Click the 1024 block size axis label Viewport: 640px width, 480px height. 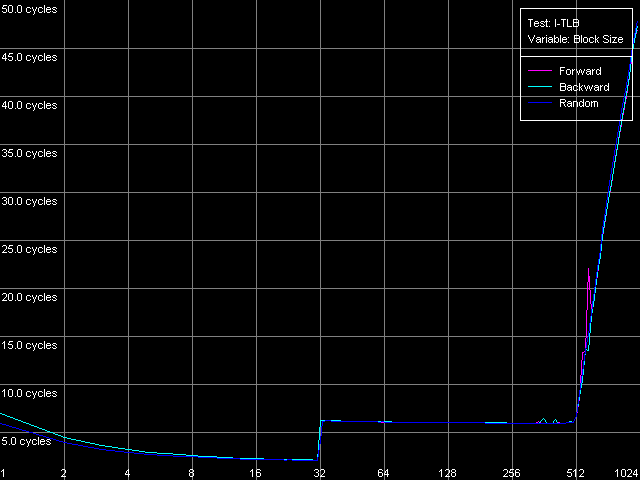(x=626, y=473)
